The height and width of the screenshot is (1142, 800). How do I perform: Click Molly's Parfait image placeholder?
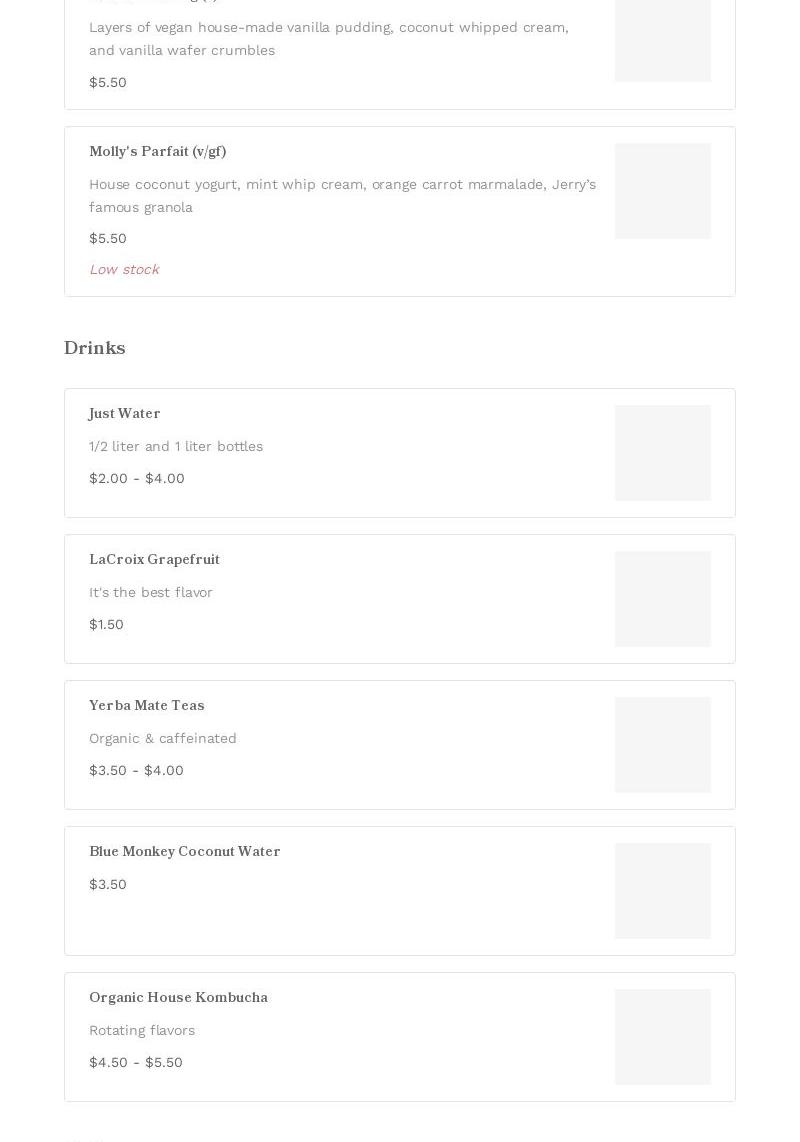pyautogui.click(x=662, y=191)
